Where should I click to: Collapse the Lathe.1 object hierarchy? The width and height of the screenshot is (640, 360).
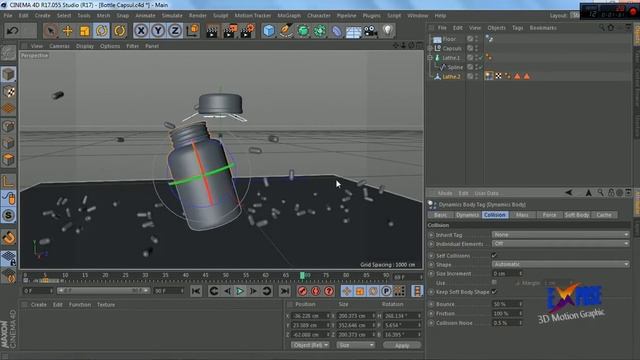tap(430, 58)
